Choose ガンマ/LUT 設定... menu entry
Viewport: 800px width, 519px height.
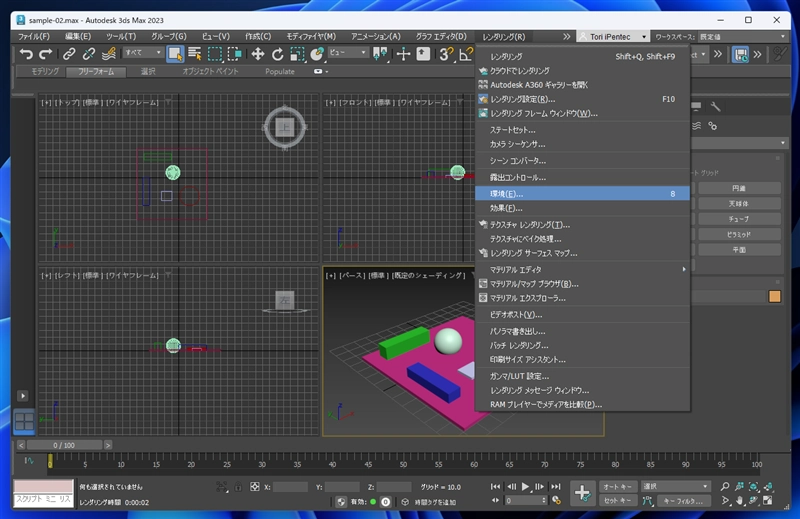click(582, 376)
